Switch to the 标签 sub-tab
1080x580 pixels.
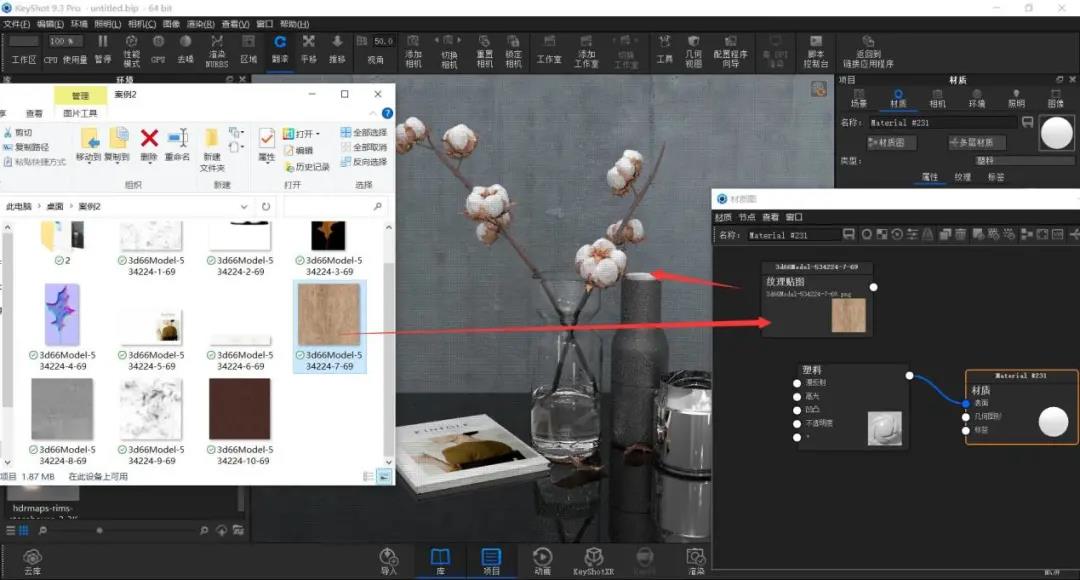[x=996, y=177]
